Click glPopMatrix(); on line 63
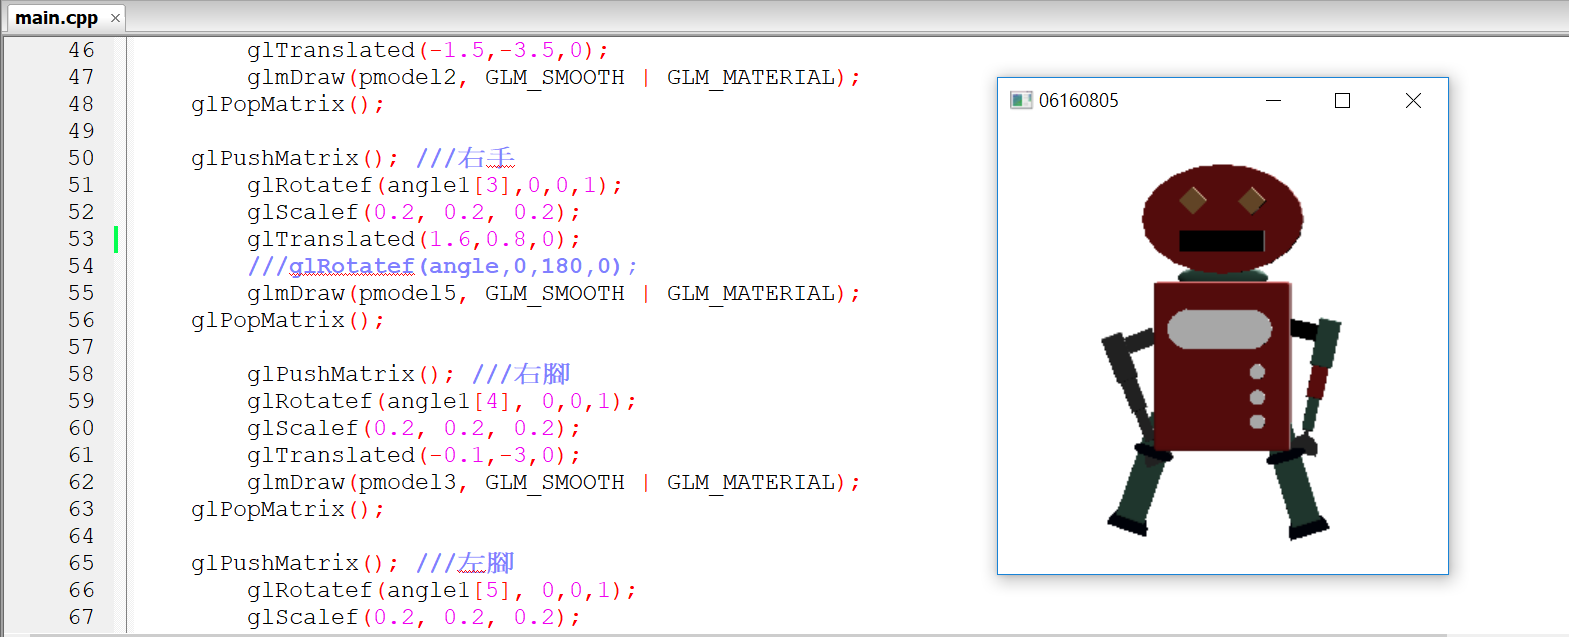 pyautogui.click(x=287, y=509)
